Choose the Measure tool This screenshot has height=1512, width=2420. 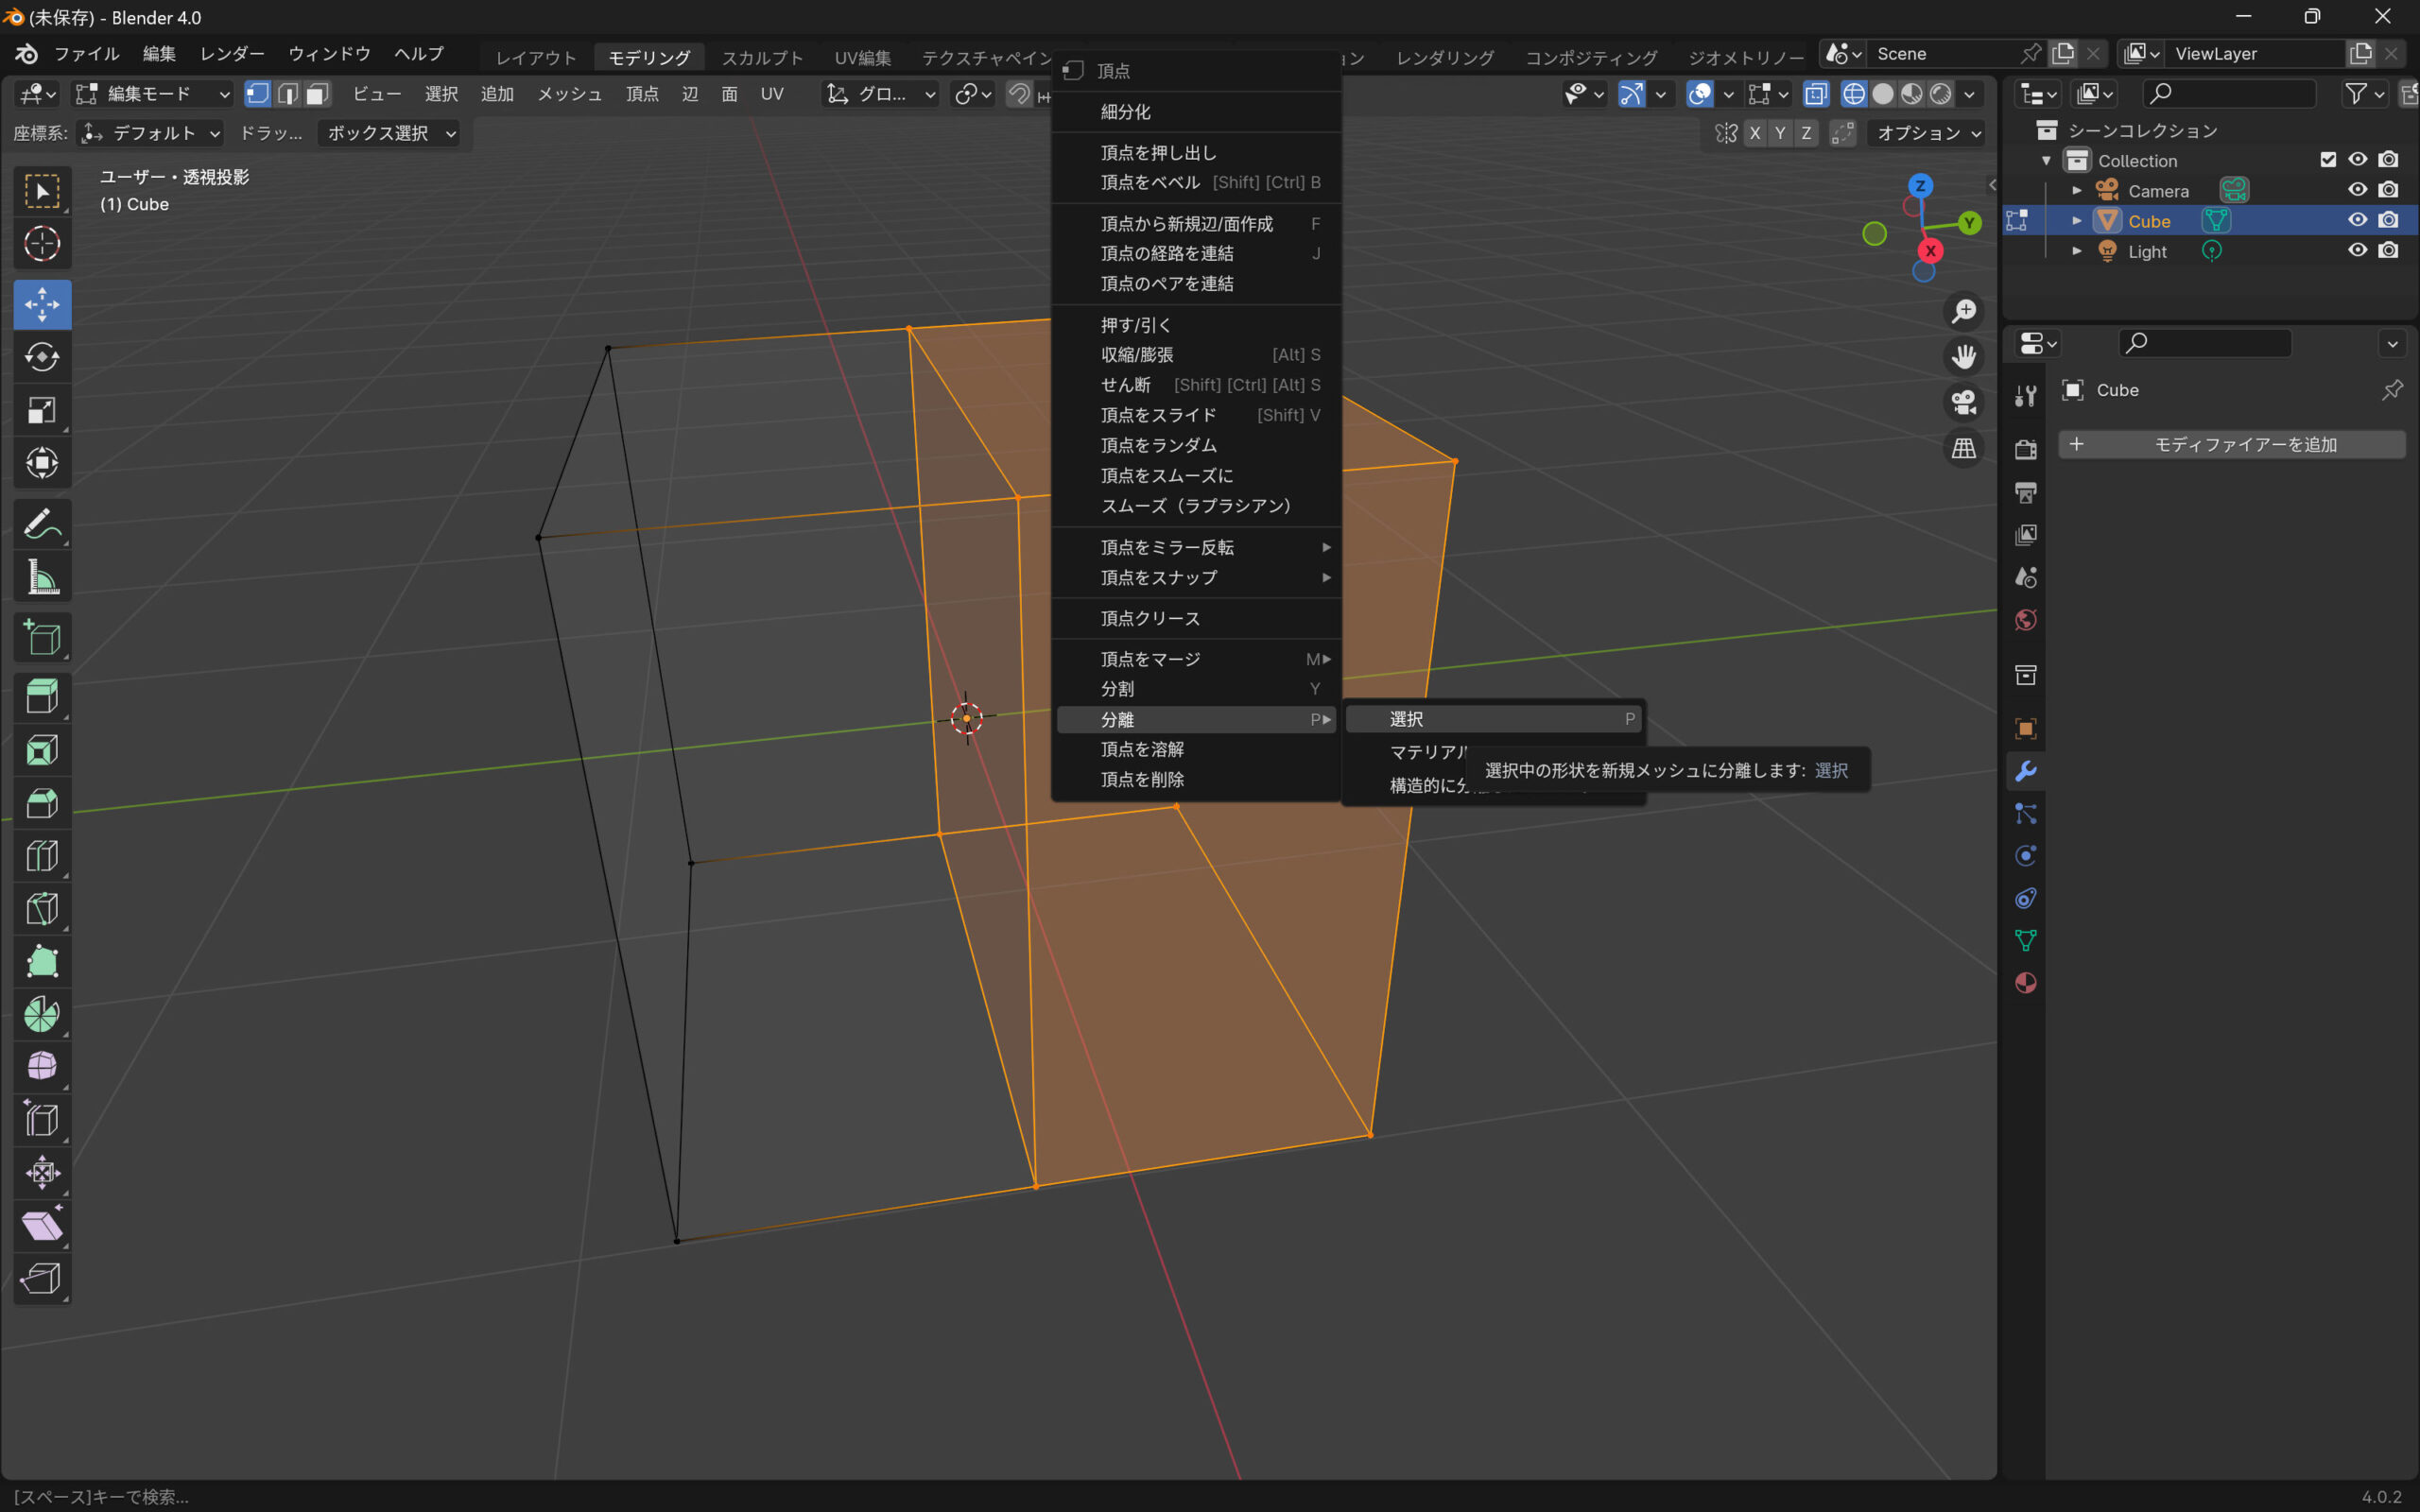coord(42,577)
